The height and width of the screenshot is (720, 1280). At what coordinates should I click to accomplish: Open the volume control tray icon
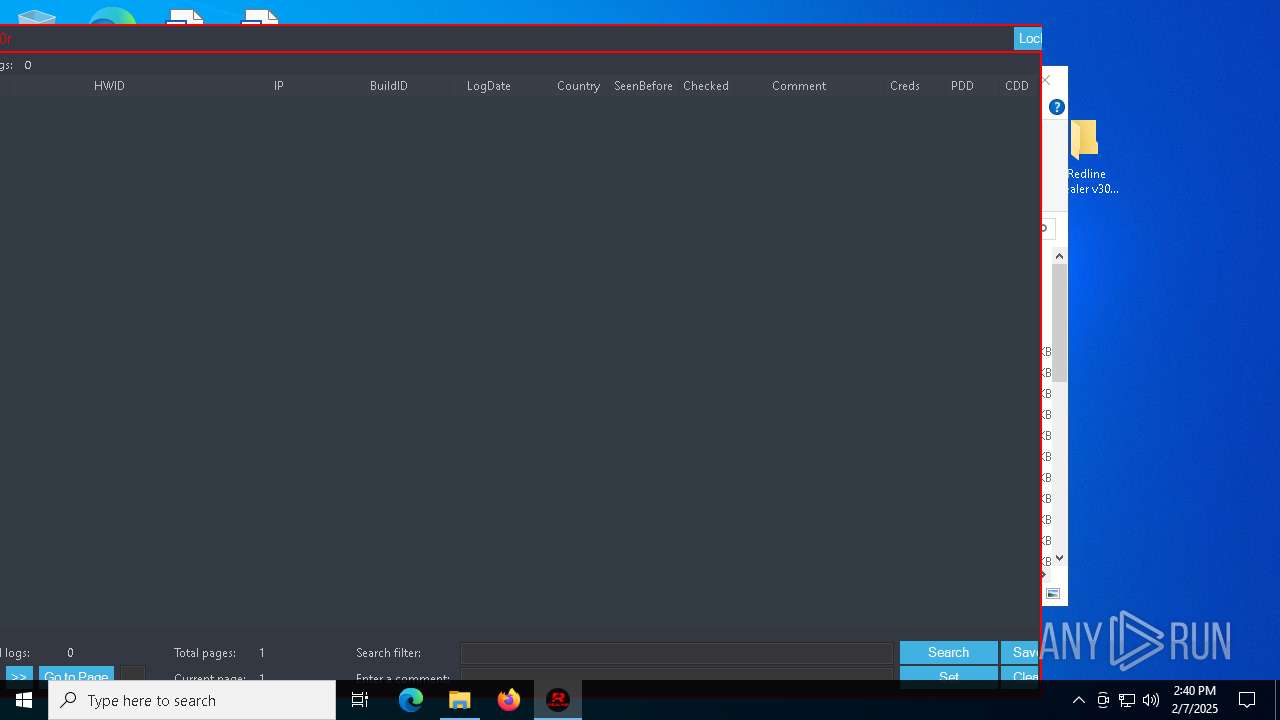1151,700
